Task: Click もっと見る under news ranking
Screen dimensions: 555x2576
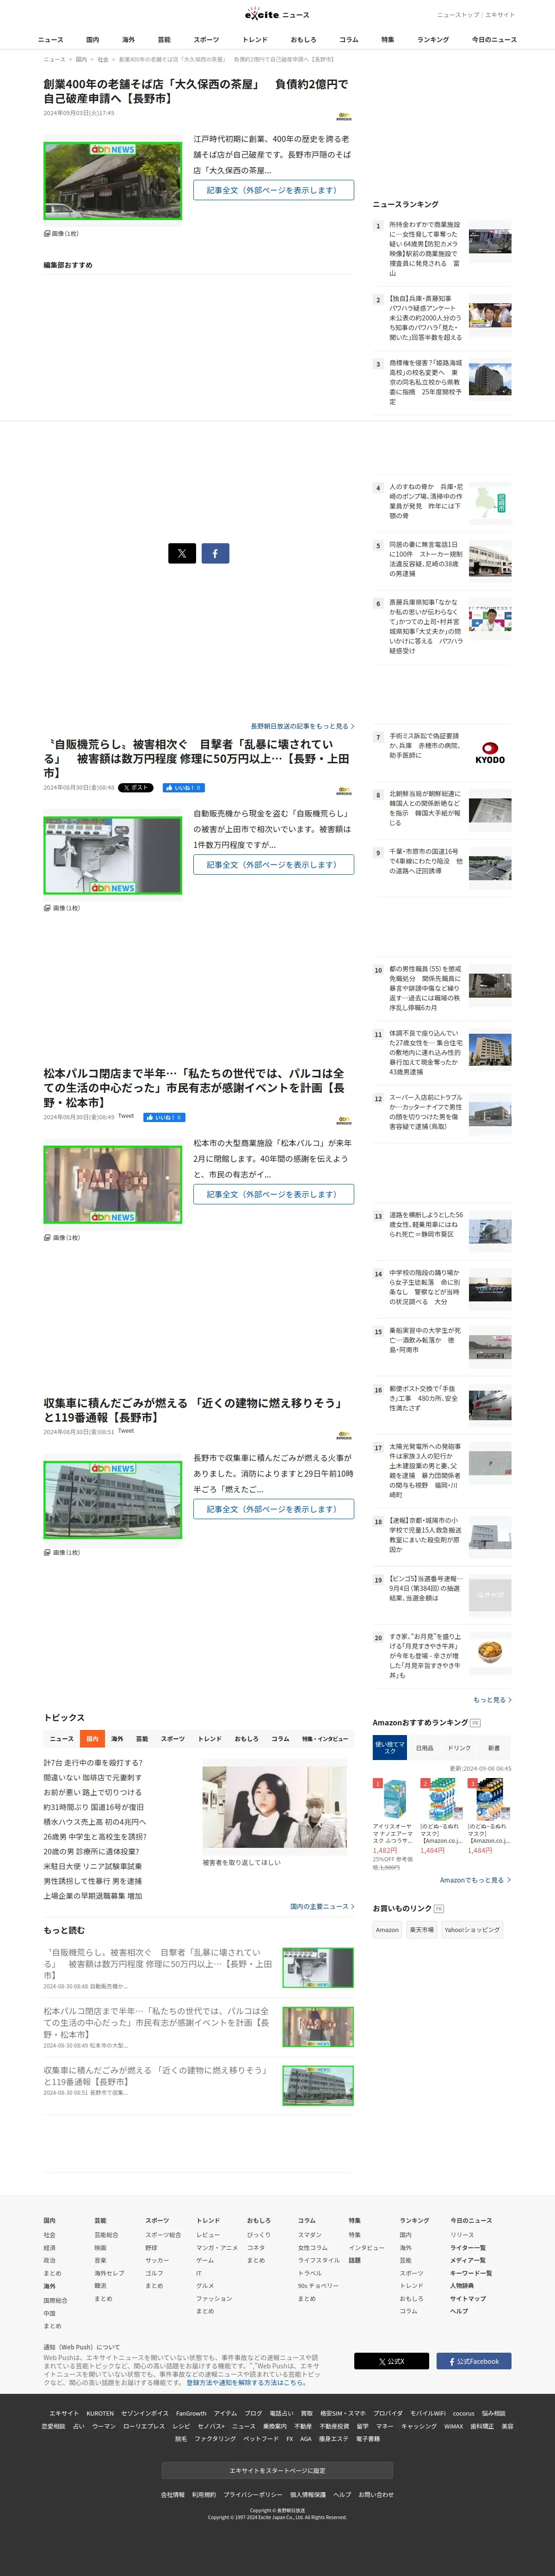Action: [x=492, y=1700]
